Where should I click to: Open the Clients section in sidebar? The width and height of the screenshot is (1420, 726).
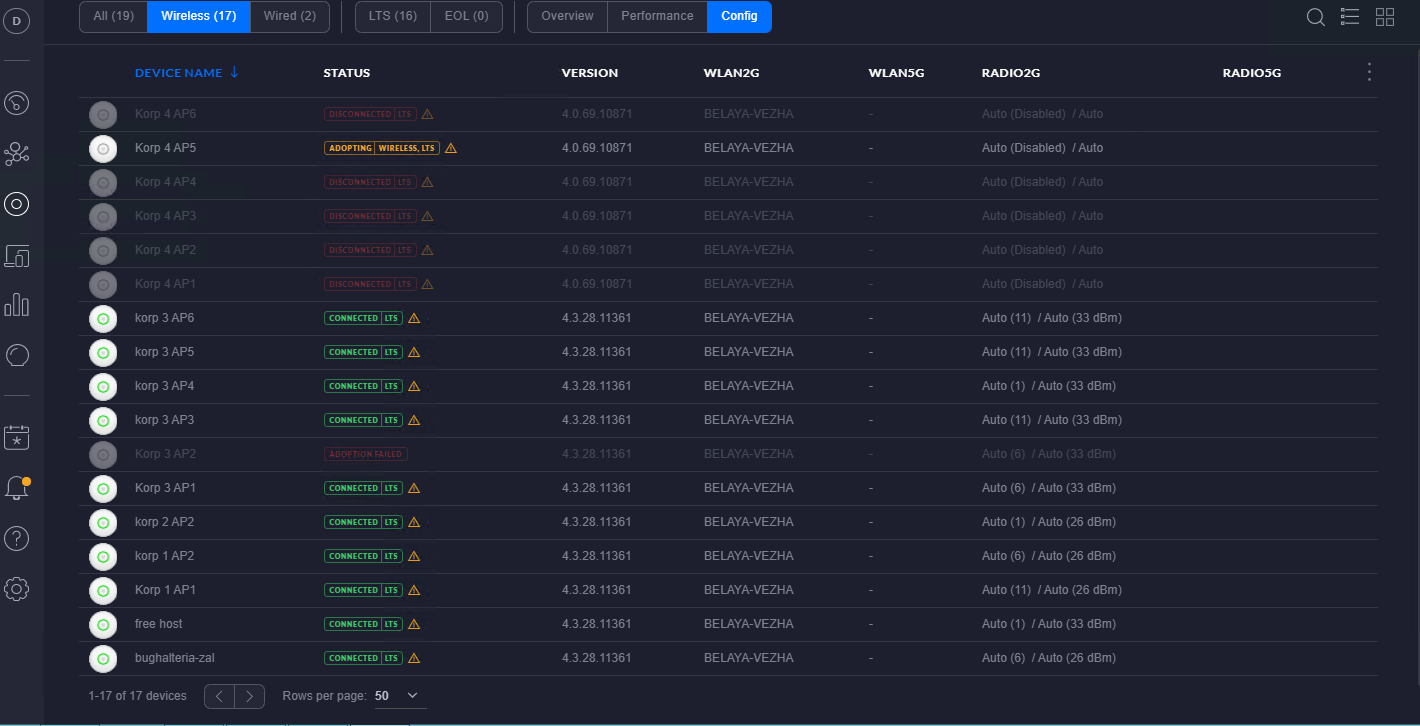point(17,256)
